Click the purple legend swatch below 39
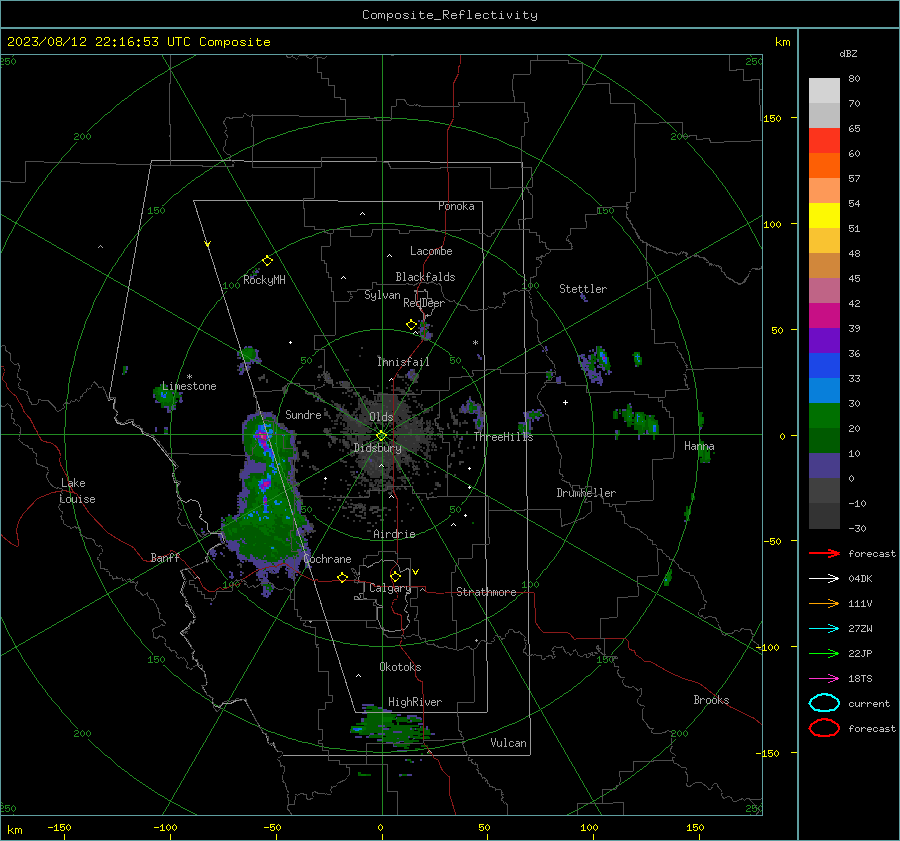The width and height of the screenshot is (900, 841). click(x=824, y=341)
